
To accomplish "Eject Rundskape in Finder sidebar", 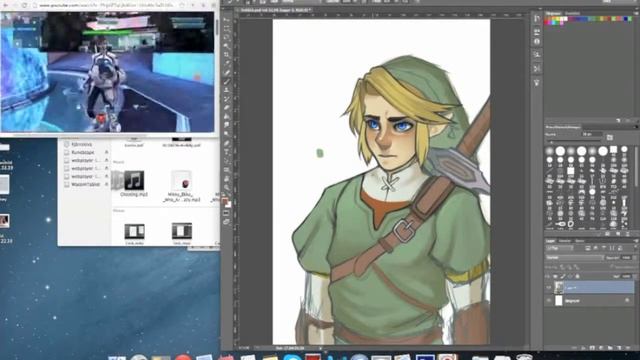I will (107, 152).
